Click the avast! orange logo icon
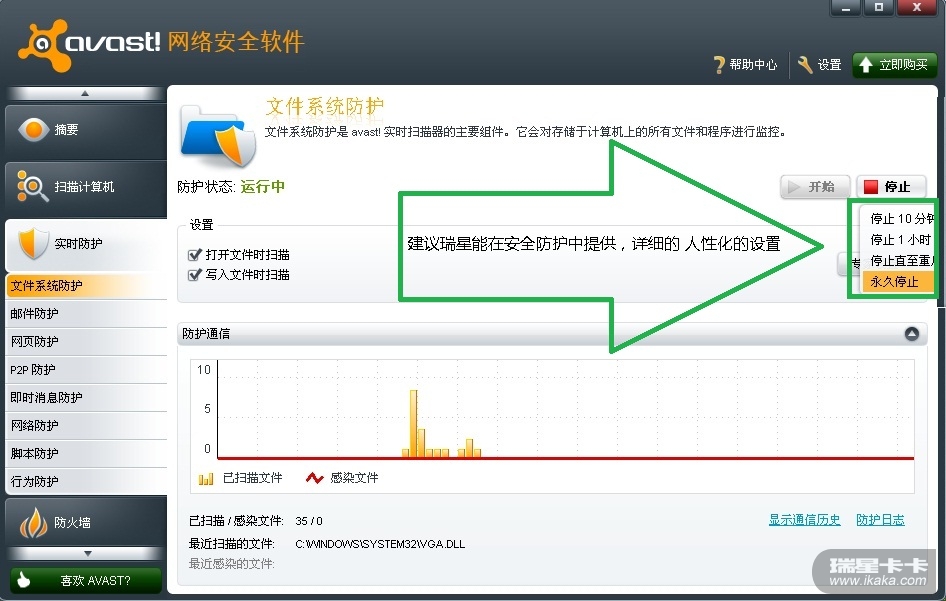 43,45
